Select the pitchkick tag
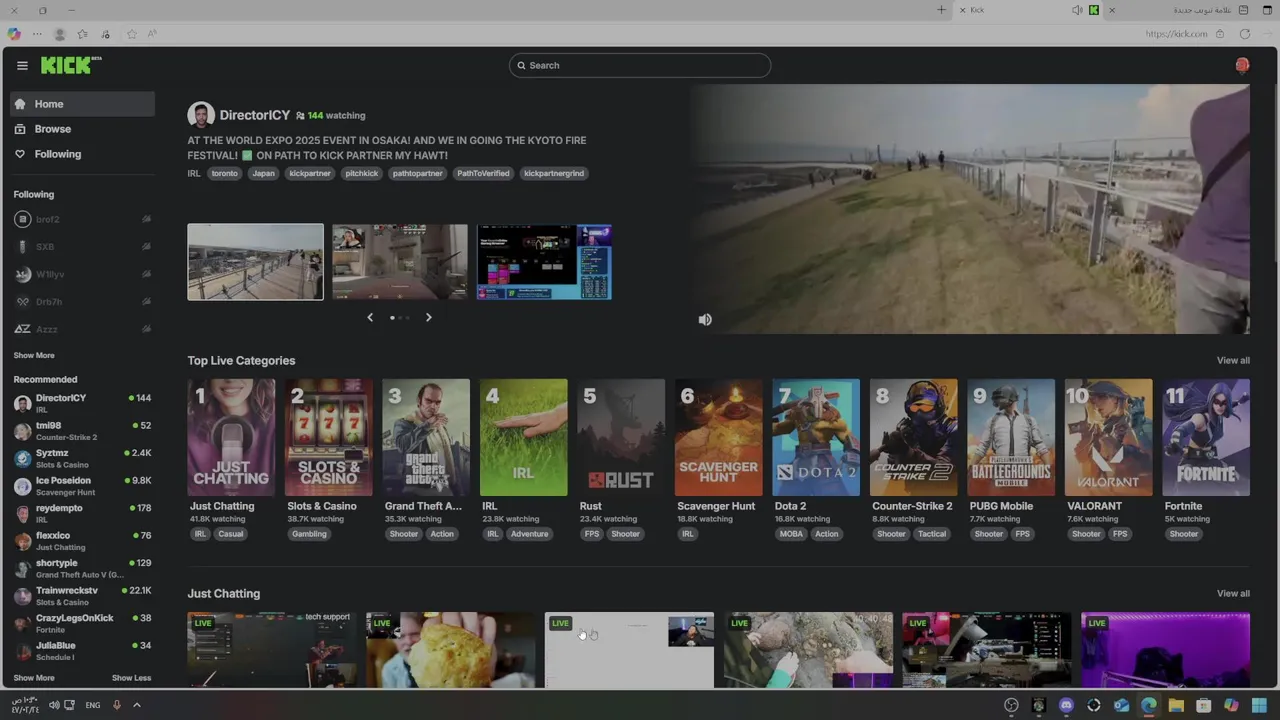1280x720 pixels. 362,173
